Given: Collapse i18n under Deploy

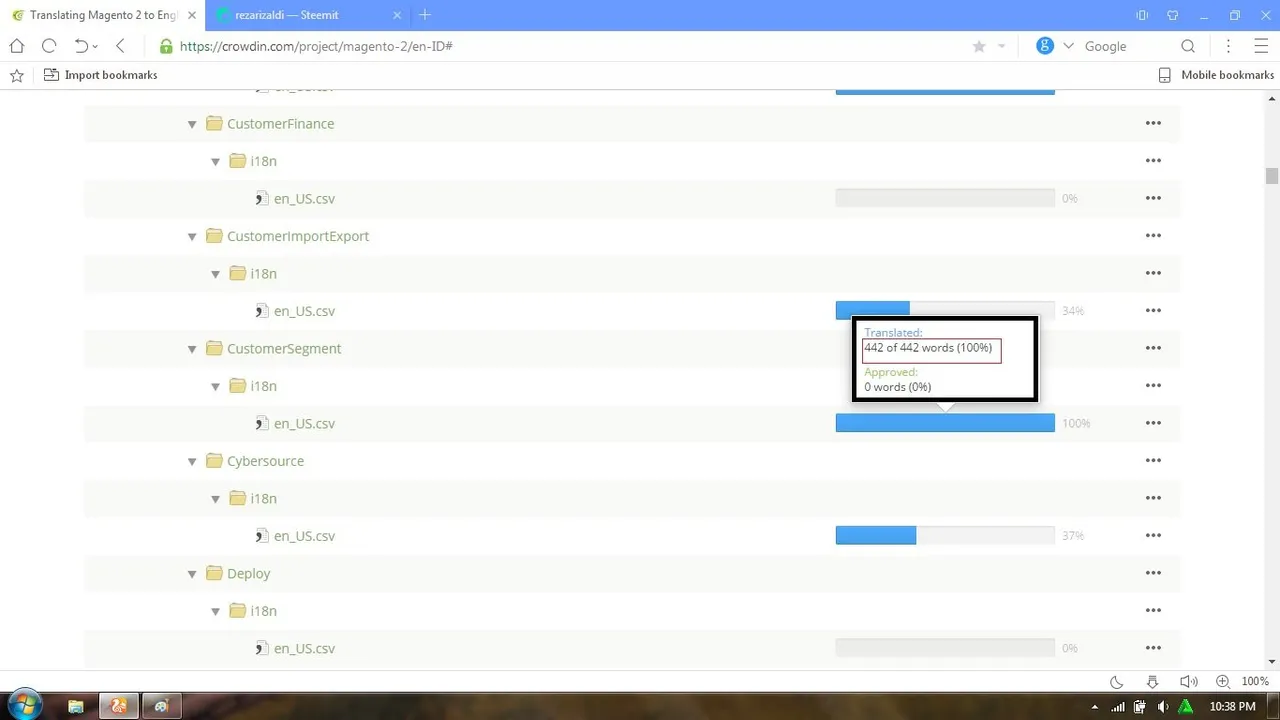Looking at the screenshot, I should (215, 612).
